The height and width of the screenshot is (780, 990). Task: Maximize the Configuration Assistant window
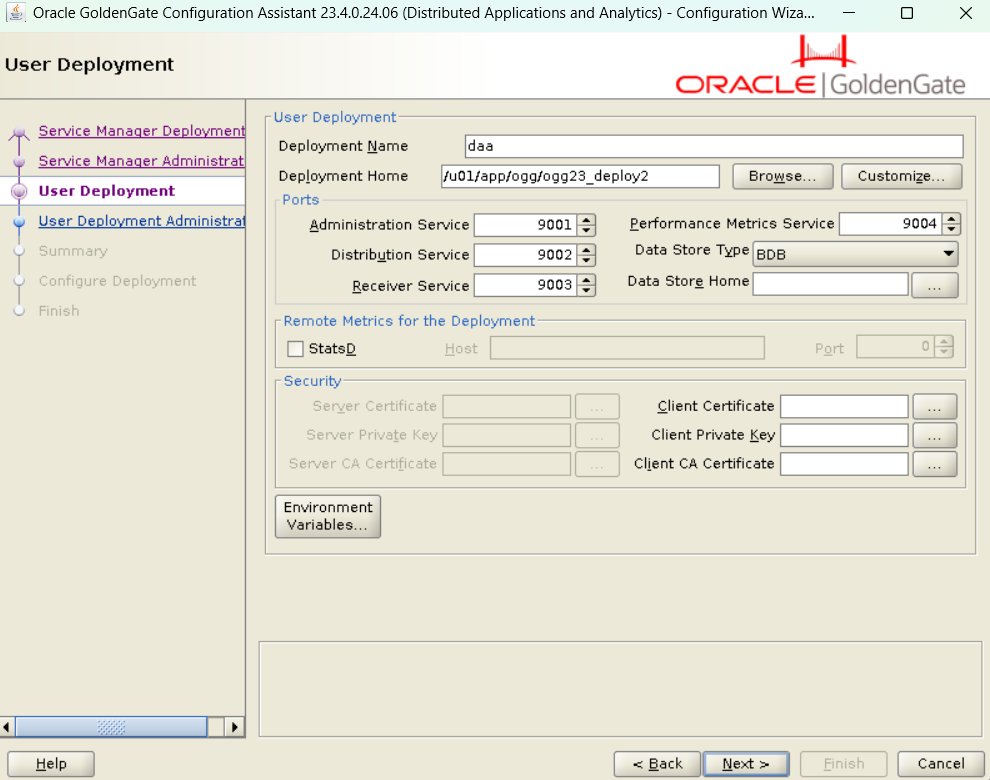[x=907, y=13]
